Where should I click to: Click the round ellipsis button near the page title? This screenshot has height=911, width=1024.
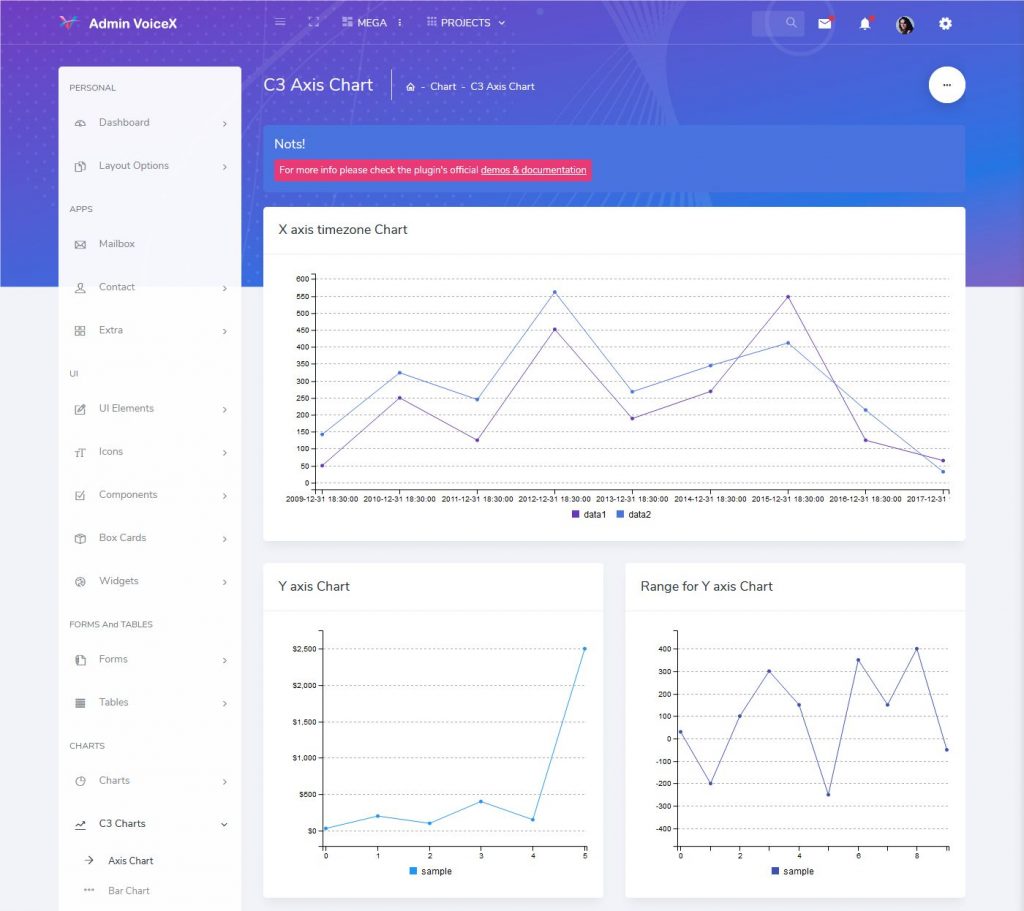point(947,85)
